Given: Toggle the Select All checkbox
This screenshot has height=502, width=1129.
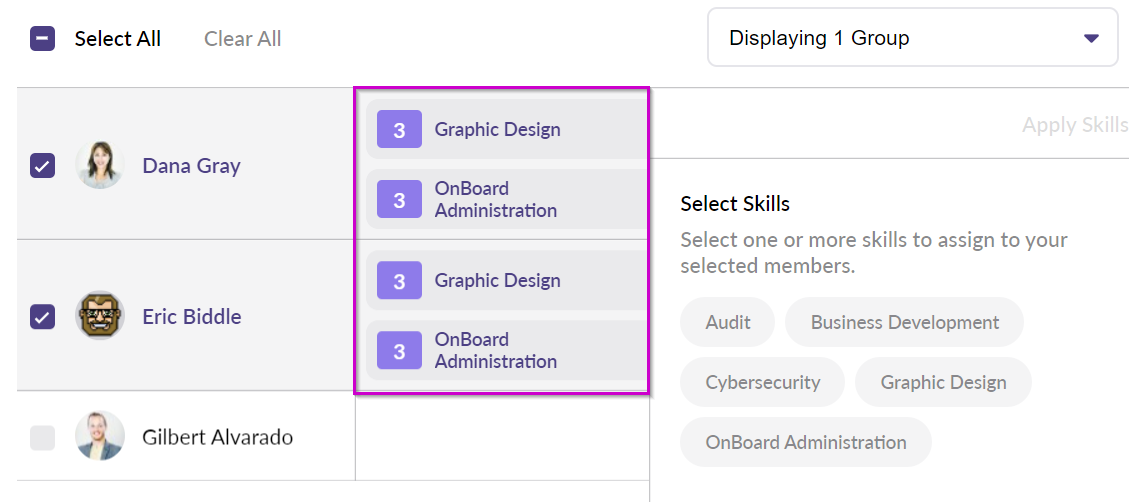Looking at the screenshot, I should tap(42, 39).
